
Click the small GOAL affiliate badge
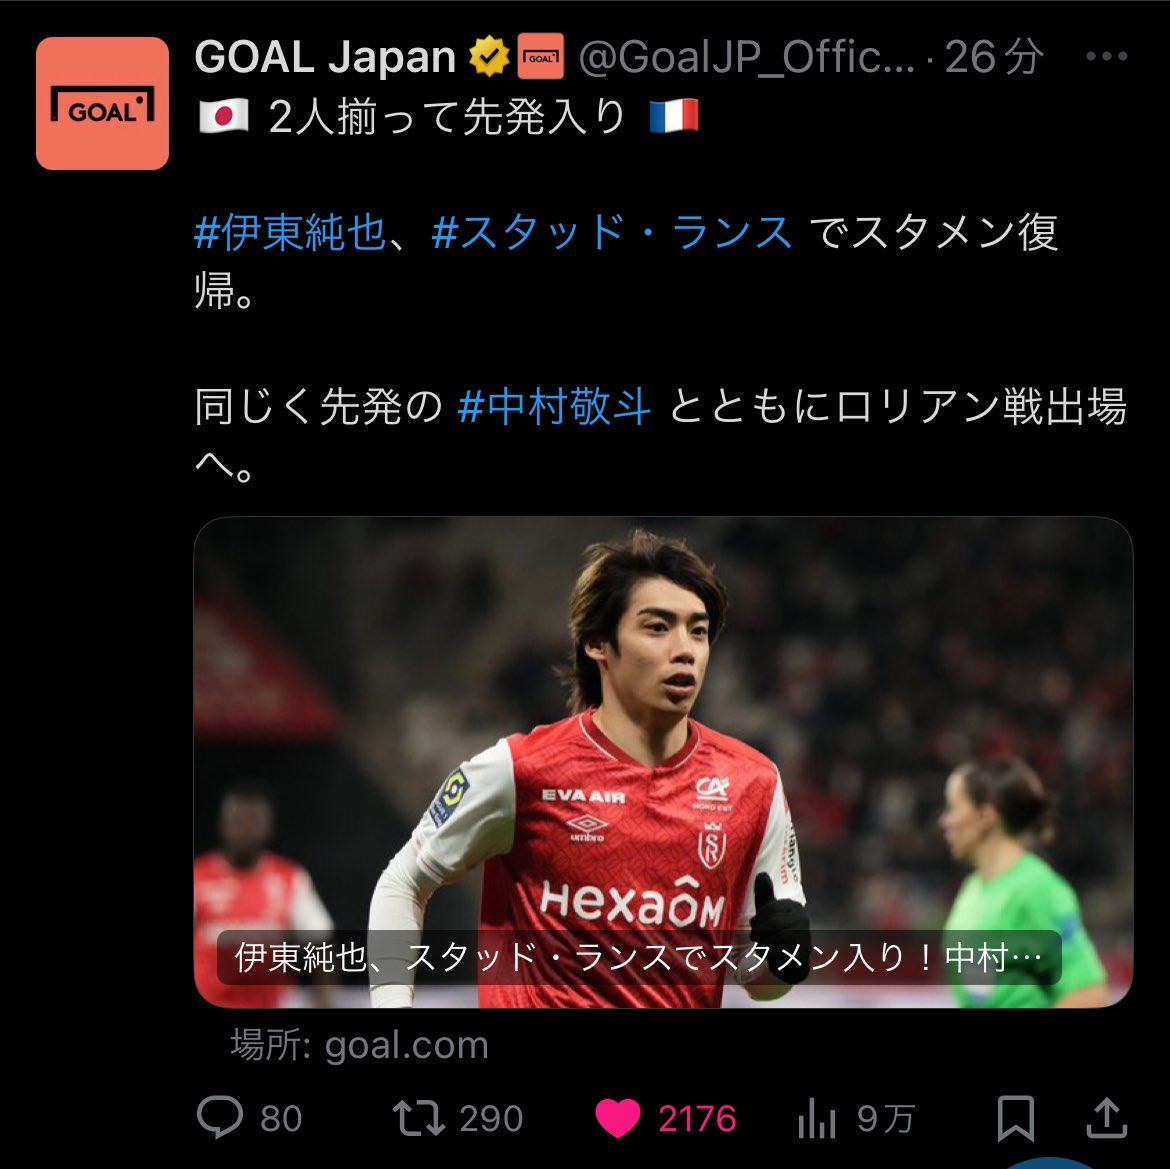point(540,58)
